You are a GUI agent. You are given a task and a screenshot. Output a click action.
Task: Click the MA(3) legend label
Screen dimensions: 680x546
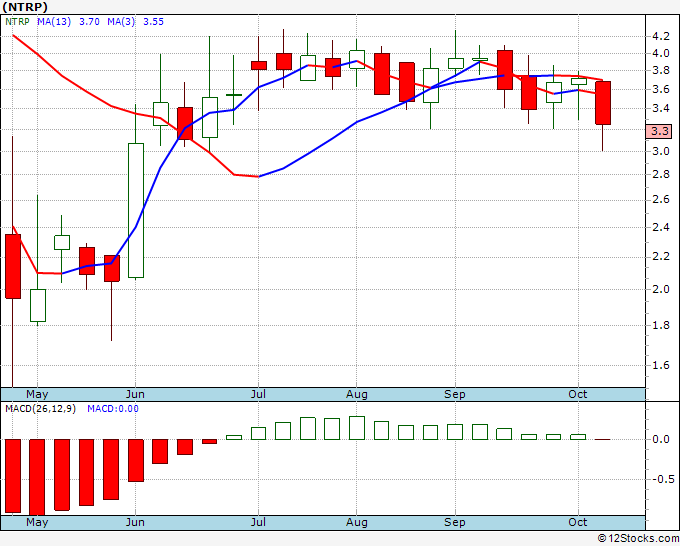[121, 22]
